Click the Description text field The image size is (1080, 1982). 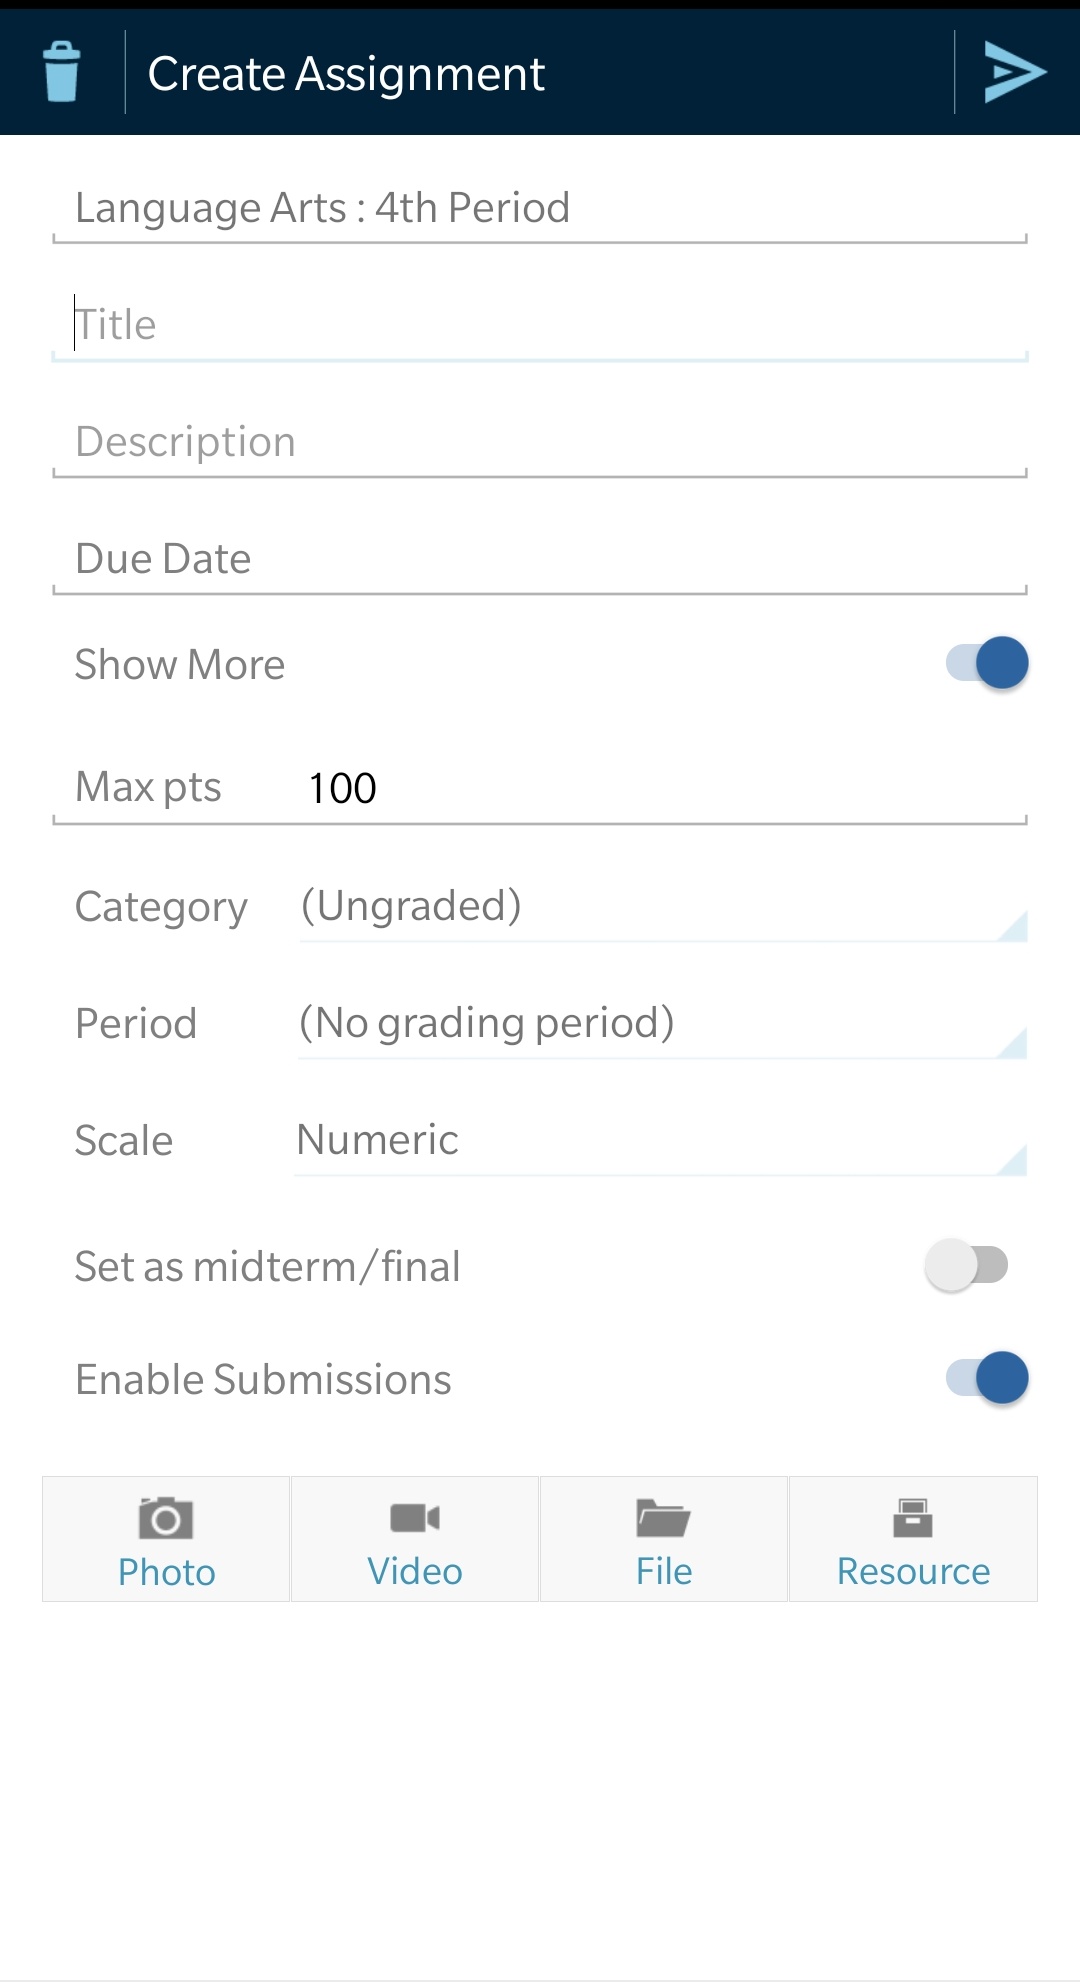[540, 442]
